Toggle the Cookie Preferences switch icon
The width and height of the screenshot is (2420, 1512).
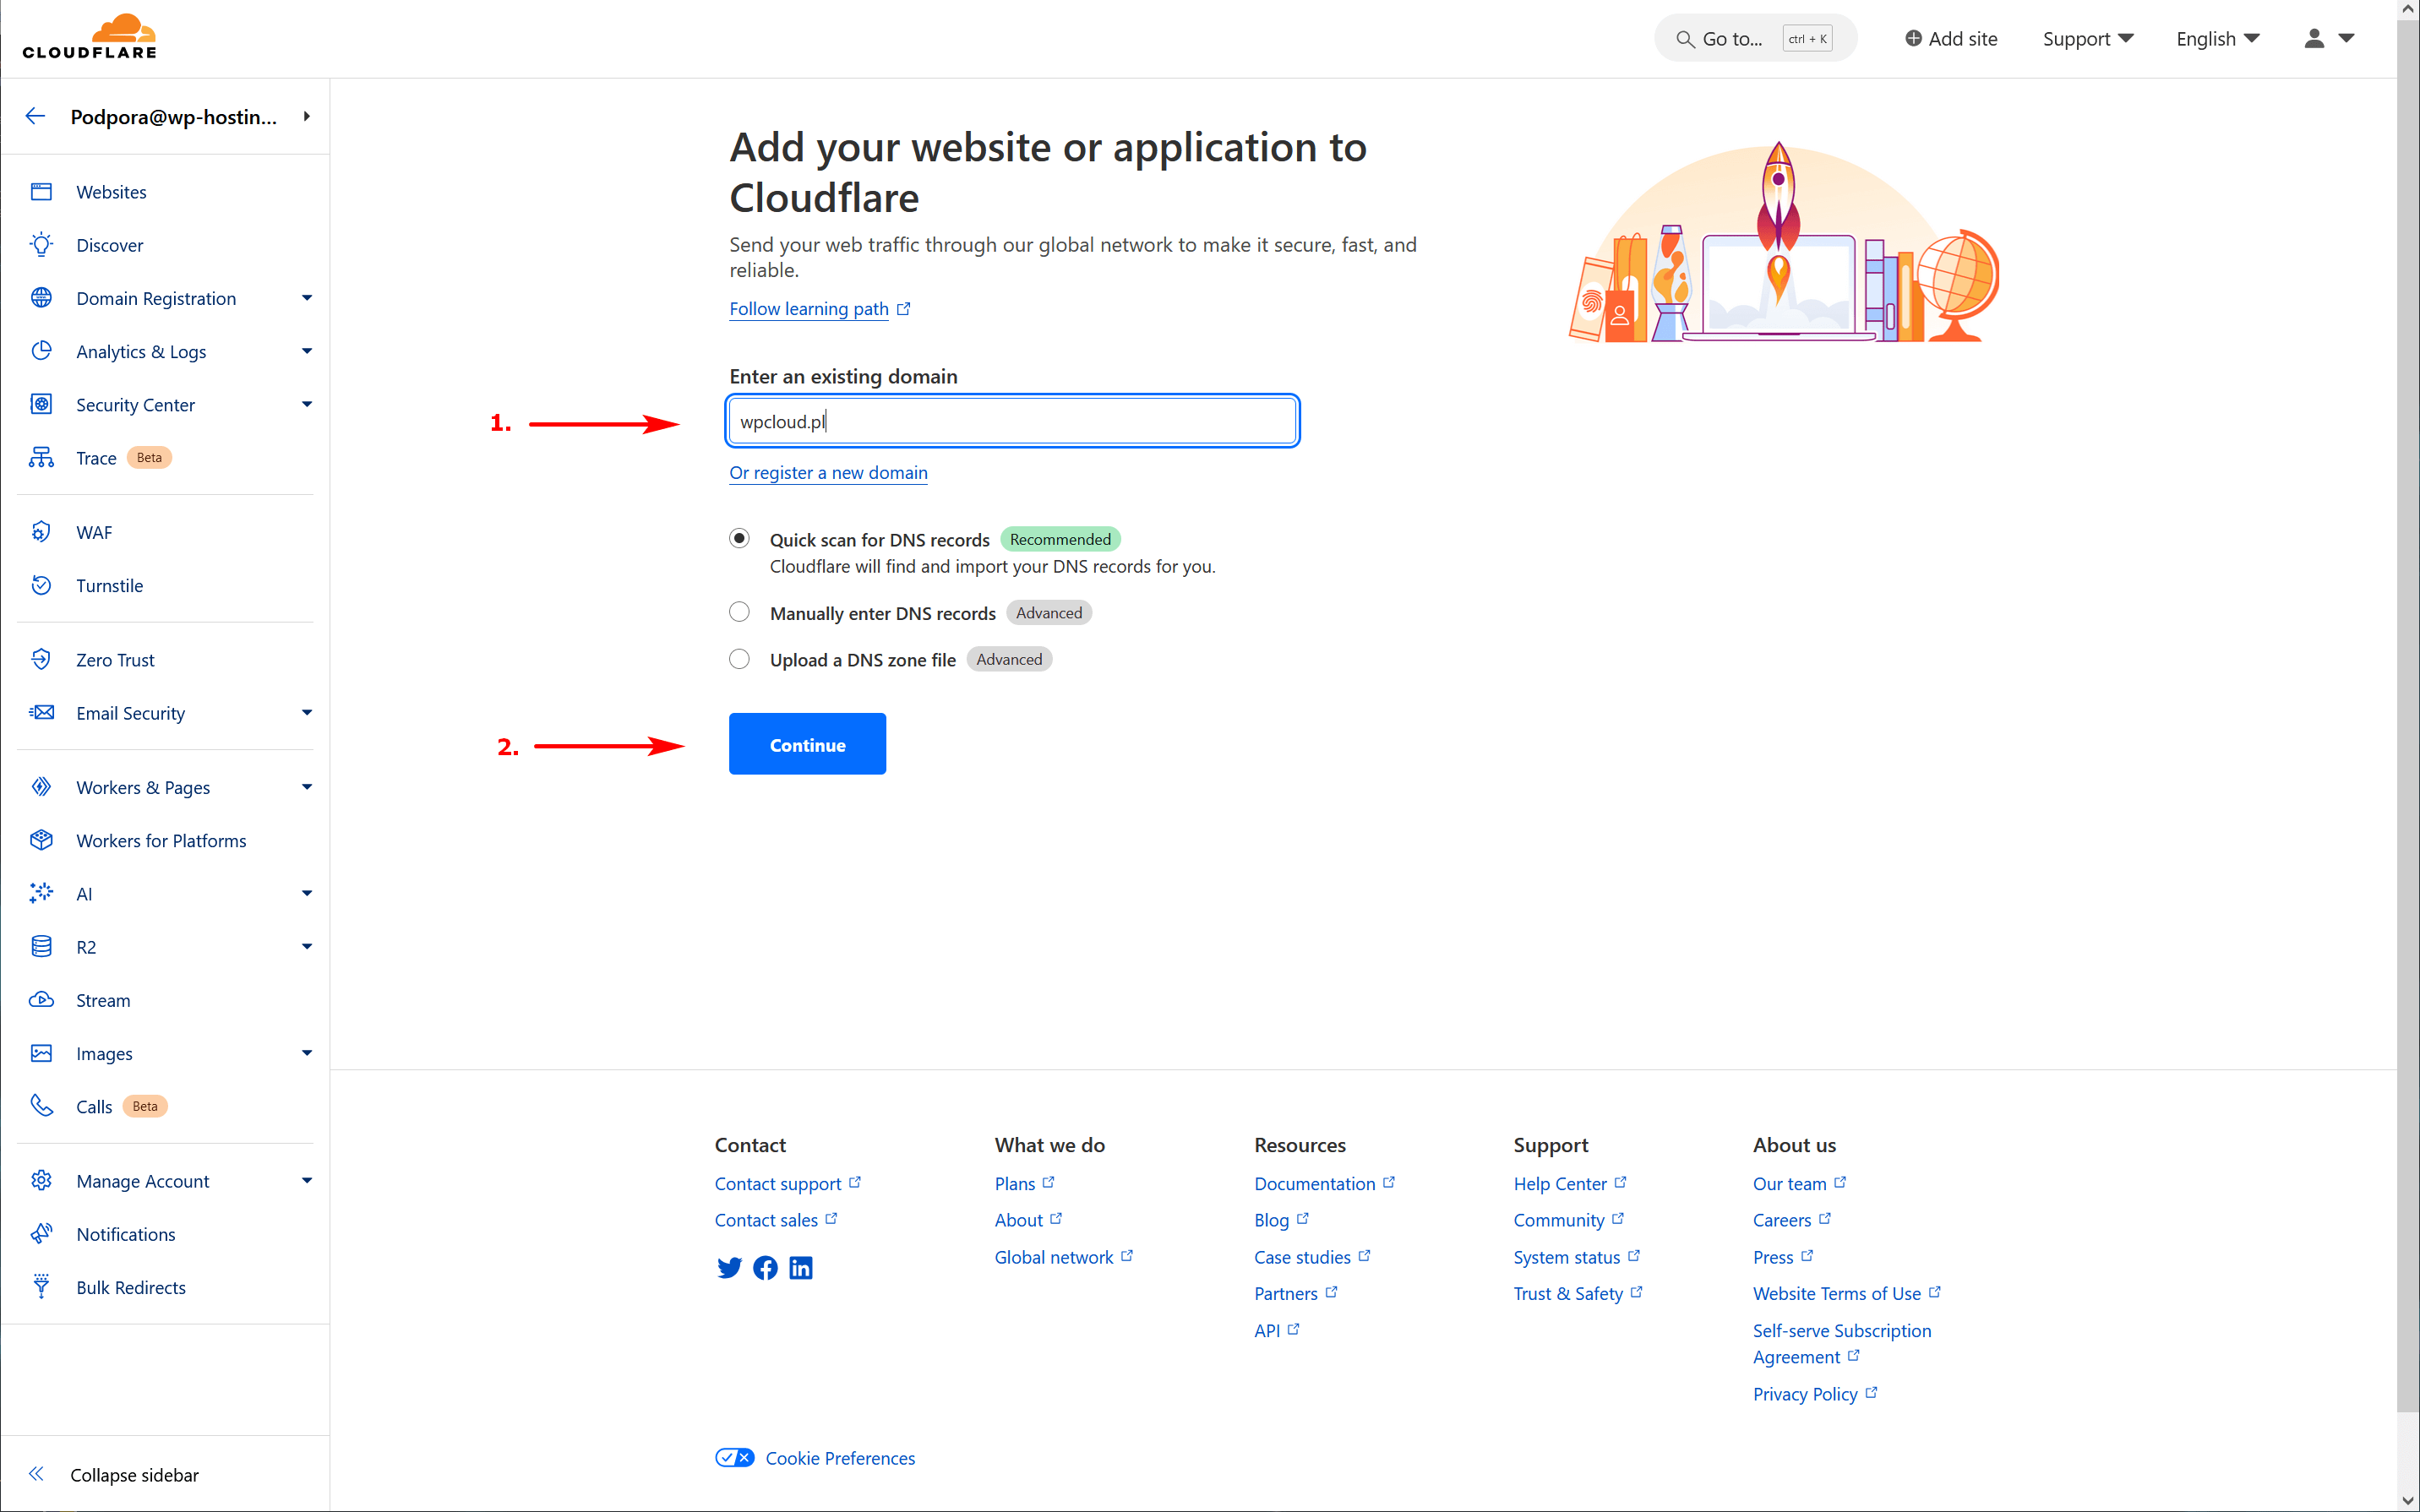[735, 1457]
